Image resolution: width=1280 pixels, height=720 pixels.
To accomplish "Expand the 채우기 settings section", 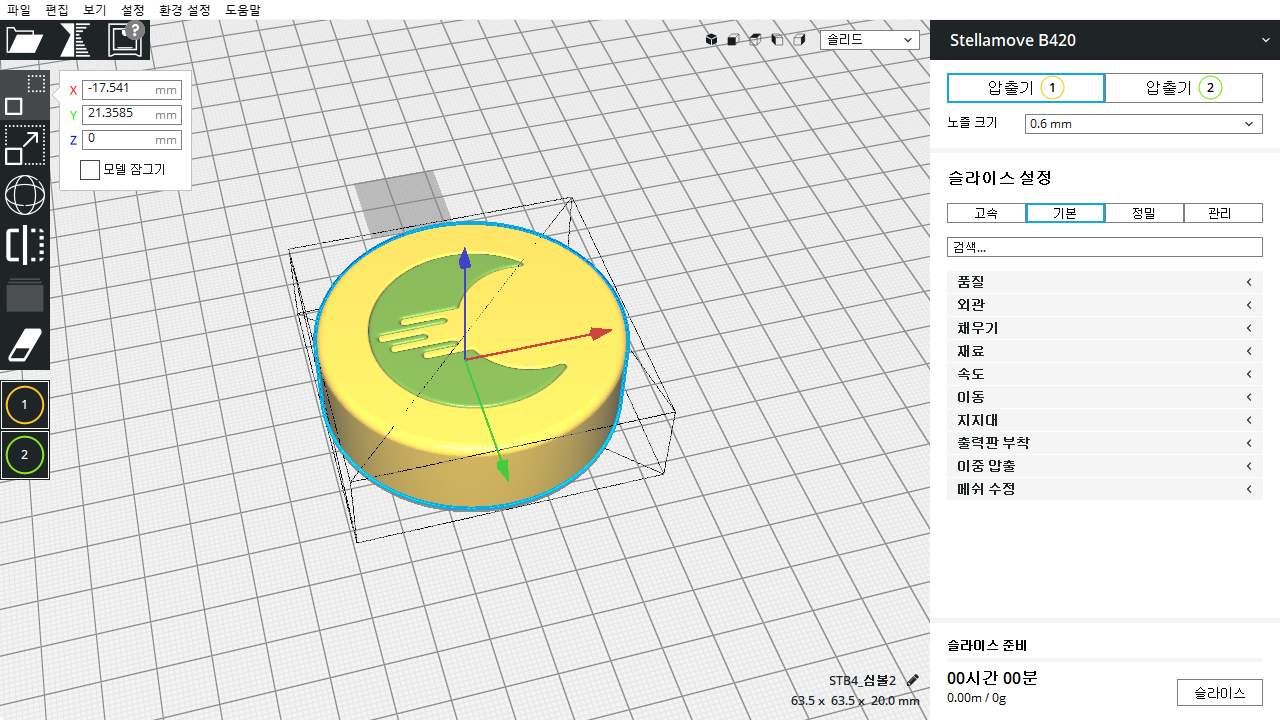I will tap(1105, 328).
